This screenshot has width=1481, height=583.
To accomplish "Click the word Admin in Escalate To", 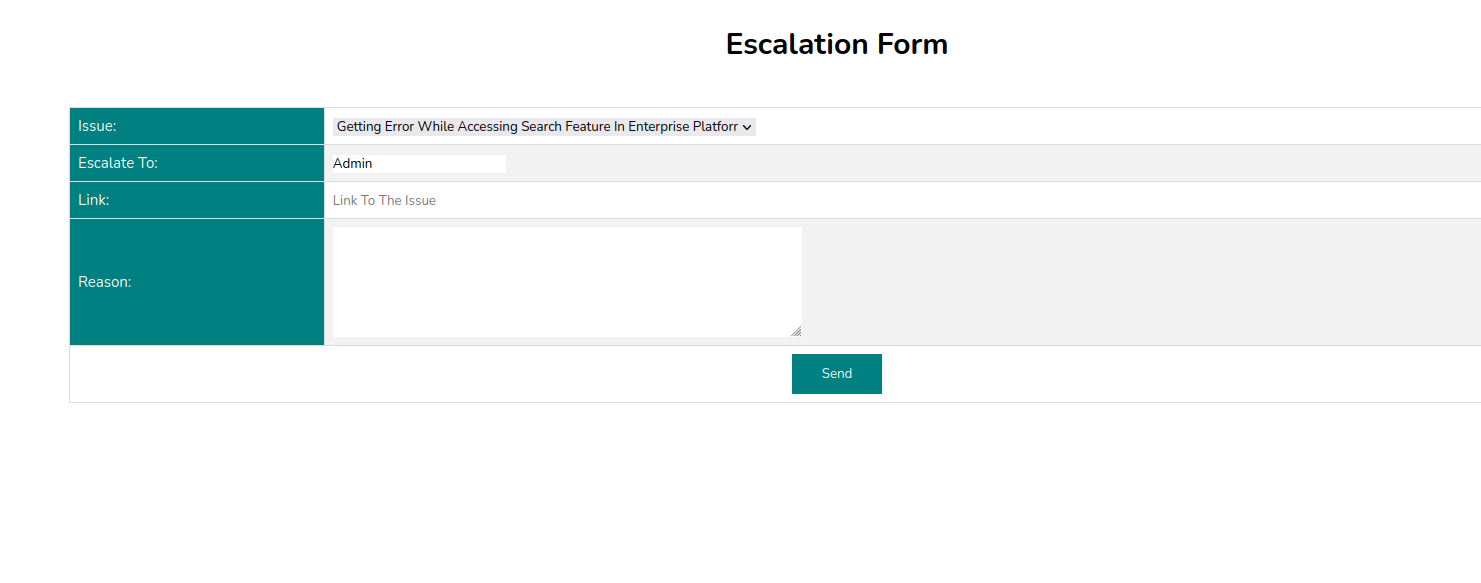I will [x=353, y=164].
